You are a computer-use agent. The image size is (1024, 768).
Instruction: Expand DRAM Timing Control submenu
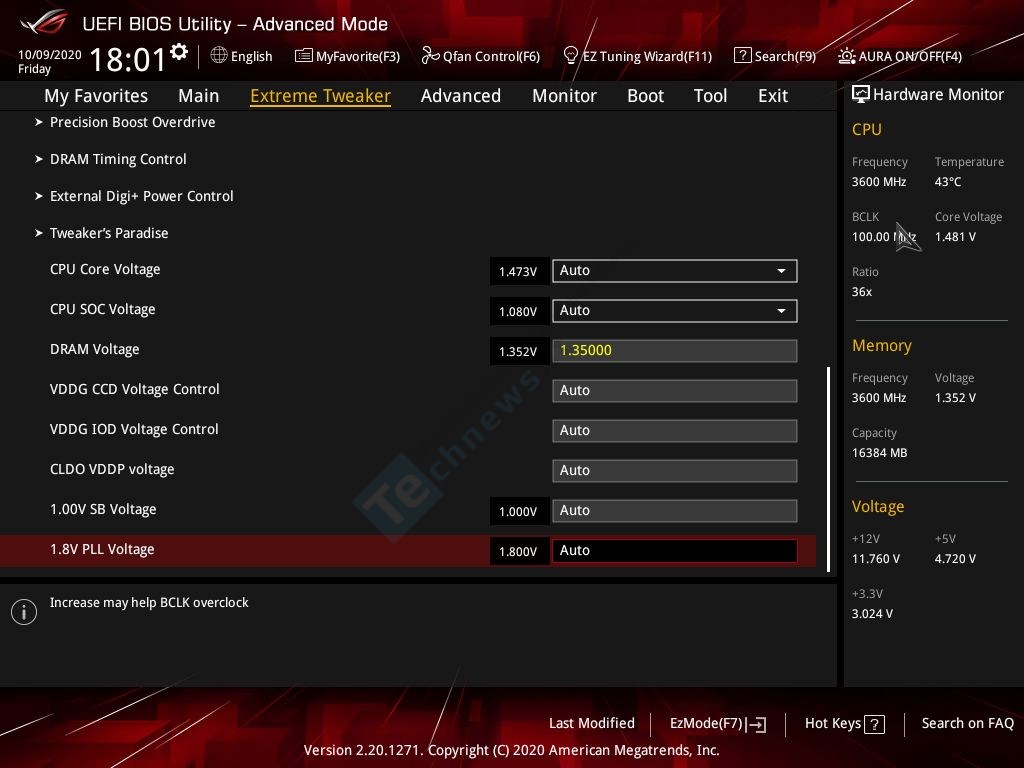point(118,159)
